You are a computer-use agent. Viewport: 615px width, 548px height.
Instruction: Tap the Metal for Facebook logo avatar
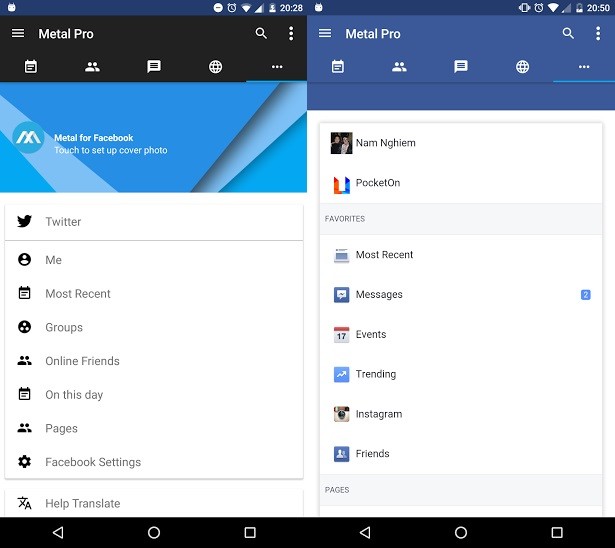pyautogui.click(x=28, y=137)
